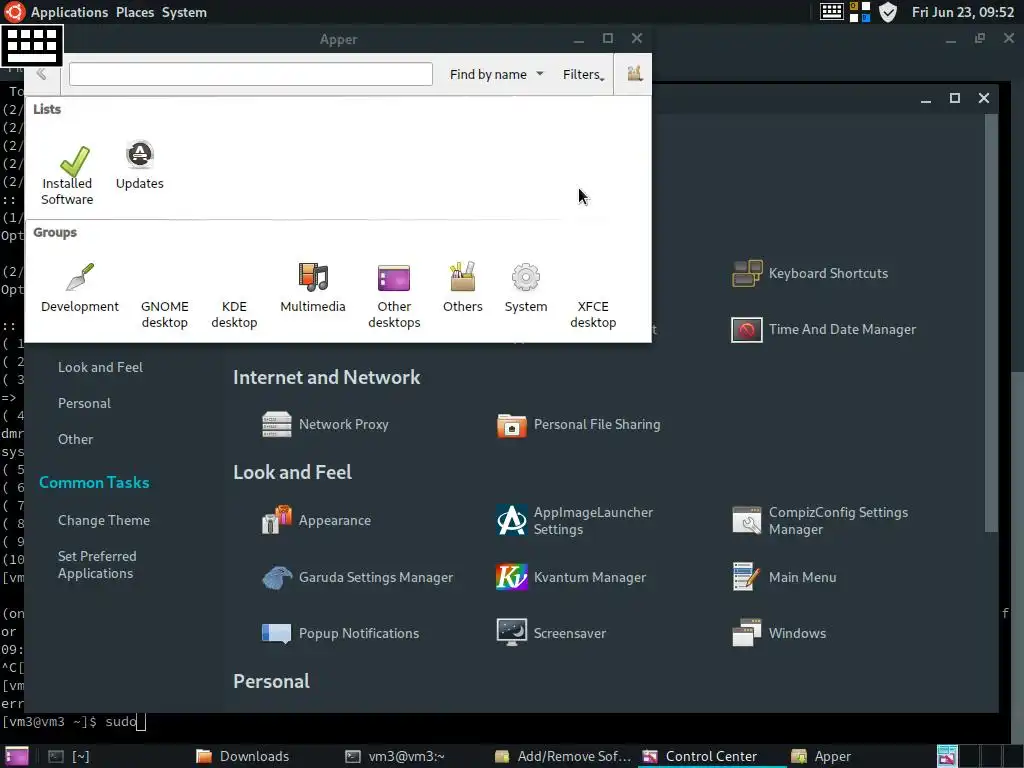Click the shield tray icon
Image resolution: width=1024 pixels, height=768 pixels.
tap(888, 12)
